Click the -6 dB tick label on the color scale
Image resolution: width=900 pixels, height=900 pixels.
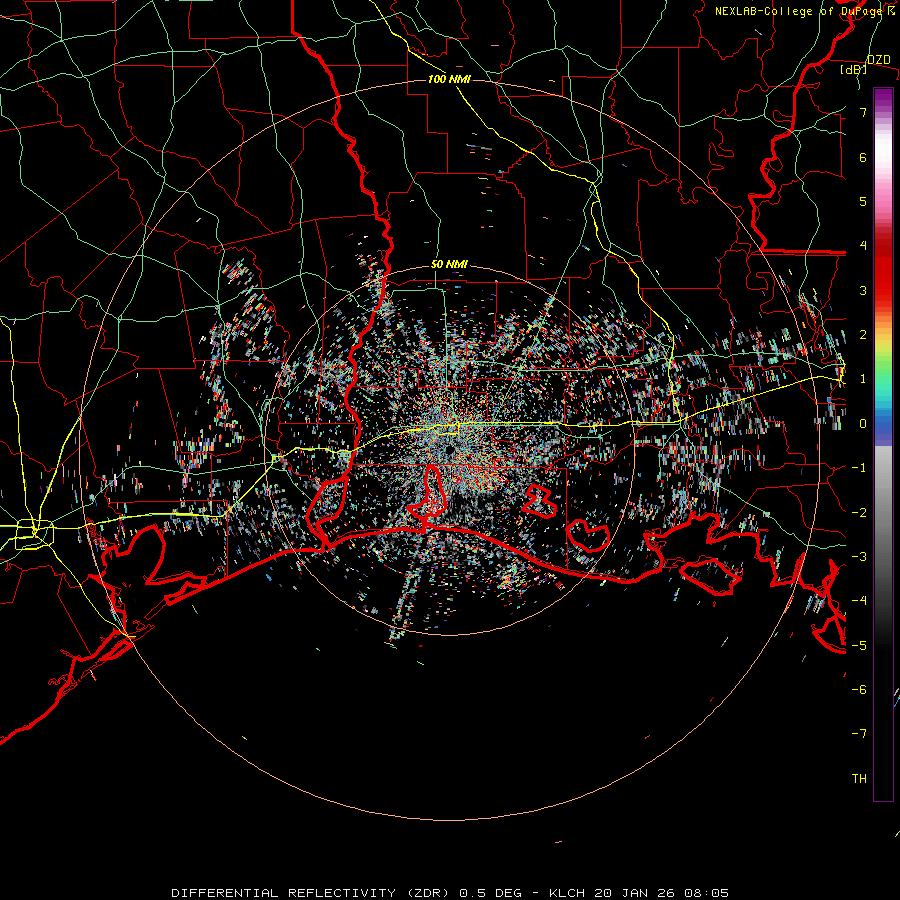coord(859,690)
